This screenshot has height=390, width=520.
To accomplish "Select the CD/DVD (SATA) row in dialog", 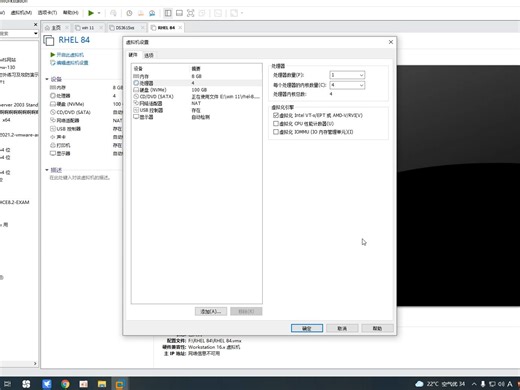I will click(x=197, y=96).
